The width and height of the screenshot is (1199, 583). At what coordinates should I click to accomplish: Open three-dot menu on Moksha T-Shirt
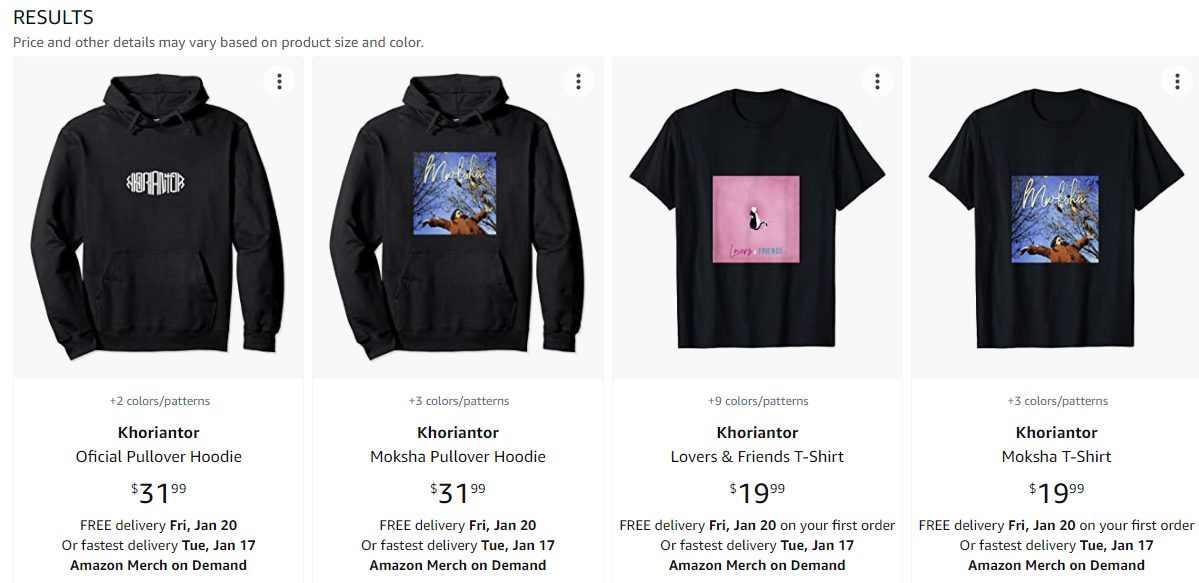tap(1177, 81)
